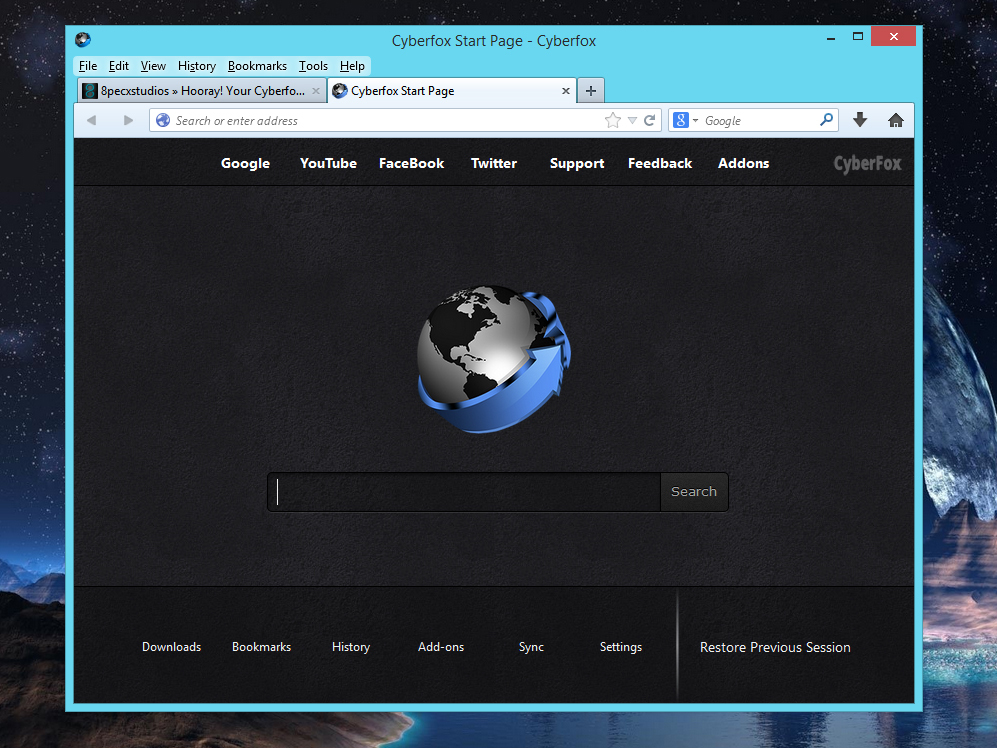Click the start page search input field
The width and height of the screenshot is (997, 748).
pos(464,492)
